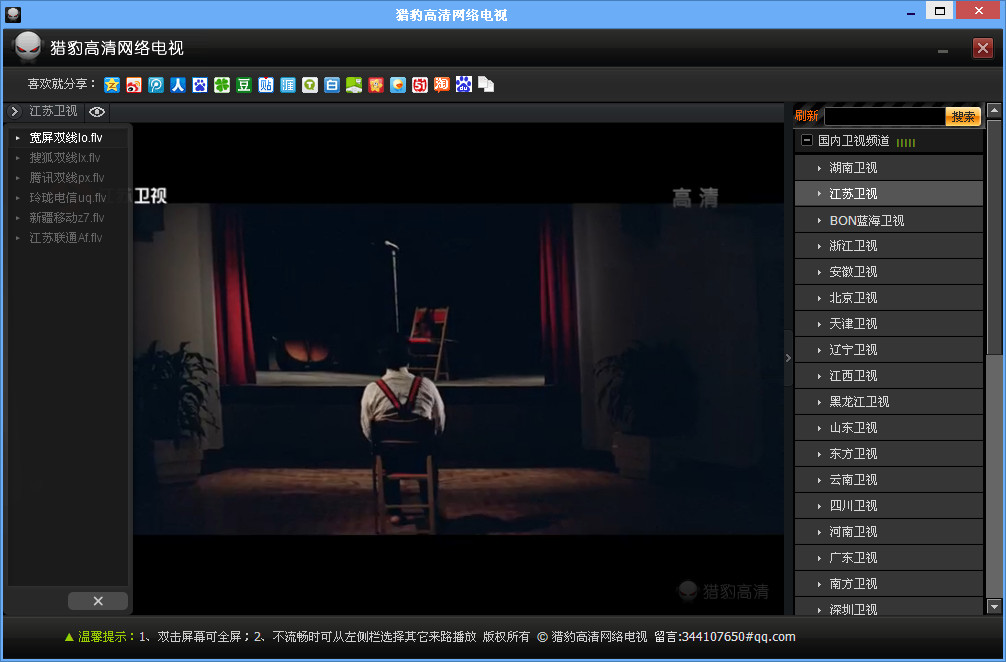Toggle the eye icon beside 江苏卫视
Viewport: 1006px width, 662px height.
click(97, 112)
